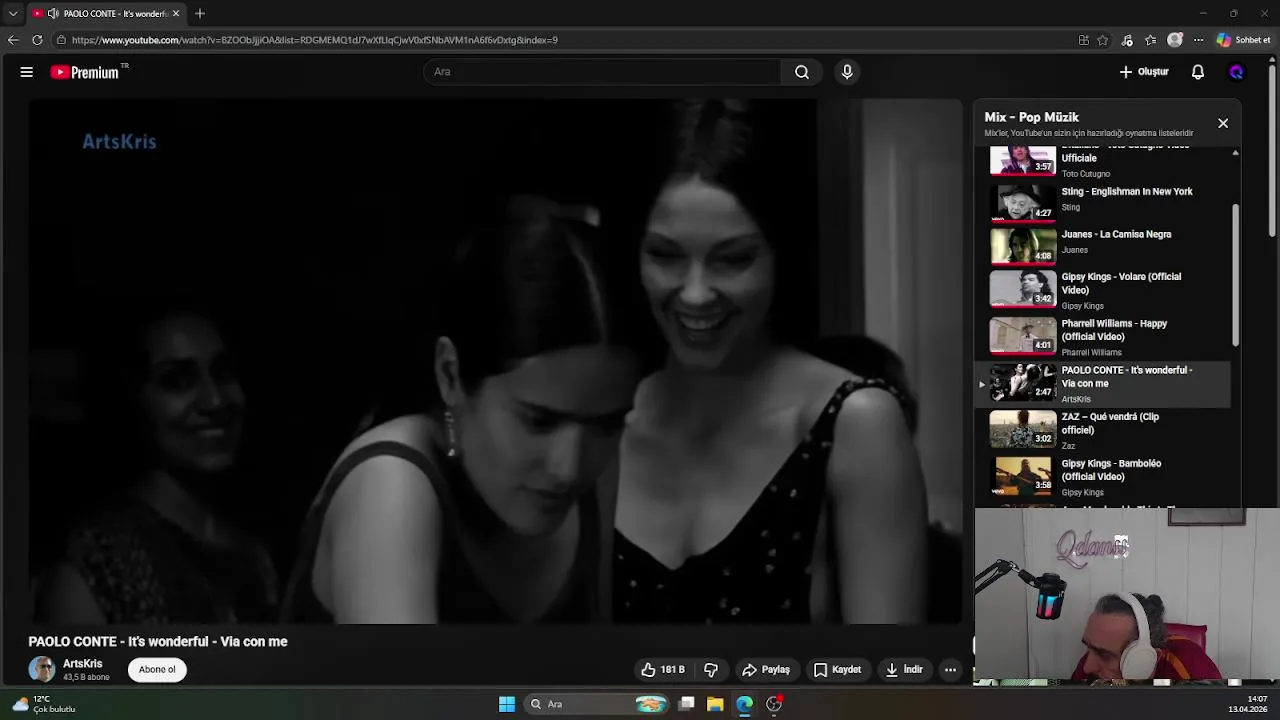
Task: Open the Sohbet et Copilot chat
Action: (x=1244, y=40)
